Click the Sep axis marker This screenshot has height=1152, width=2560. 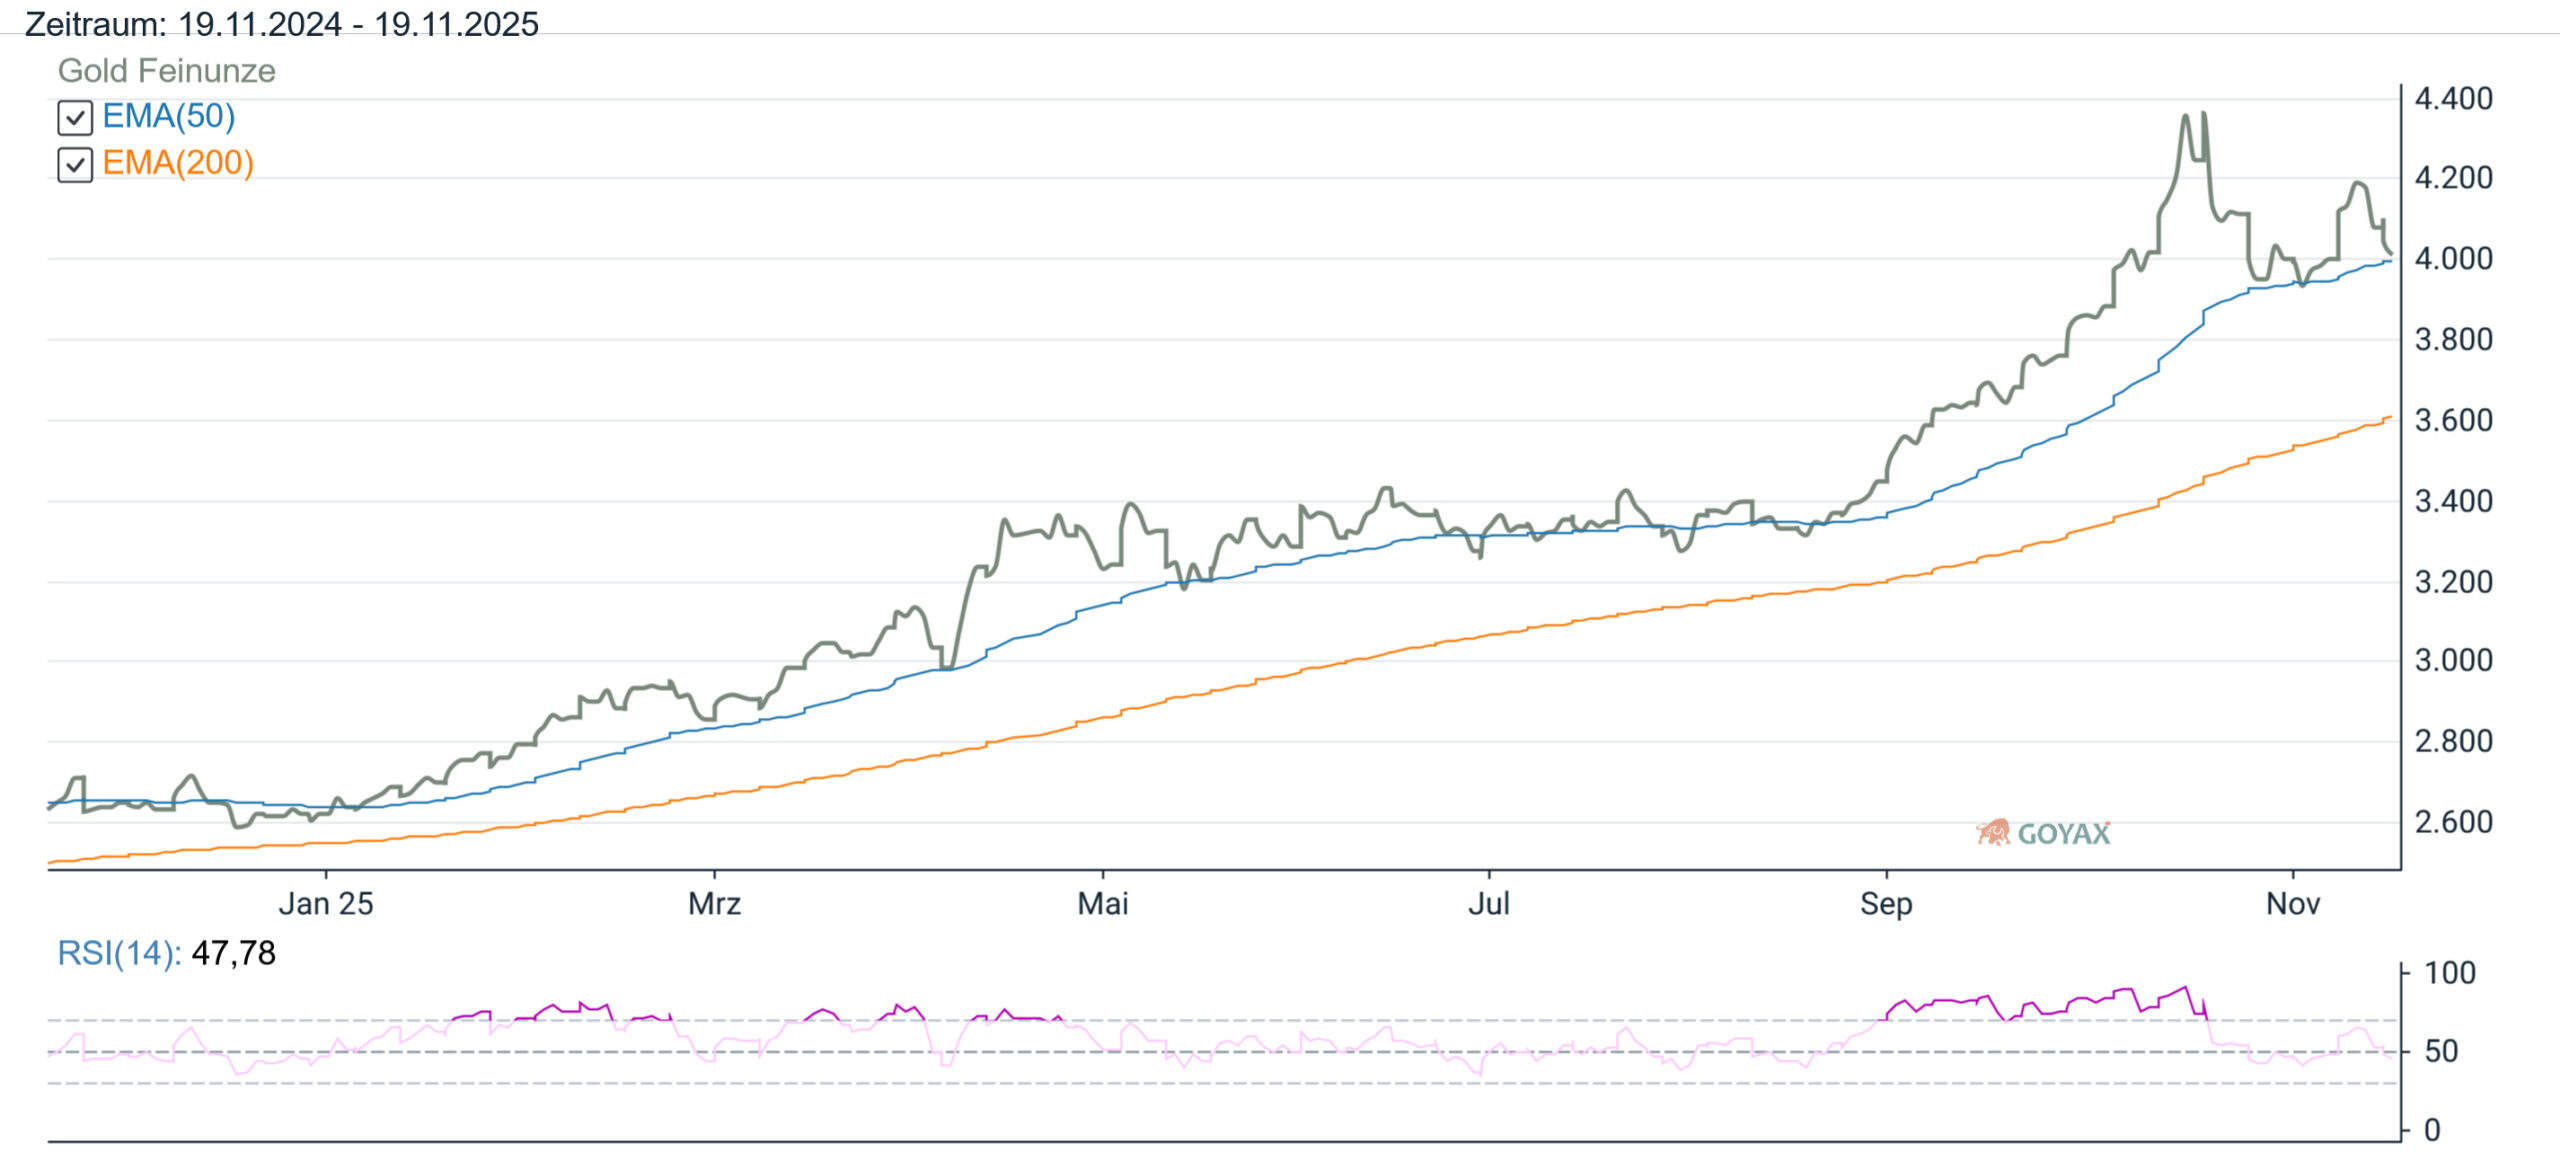tap(1886, 904)
